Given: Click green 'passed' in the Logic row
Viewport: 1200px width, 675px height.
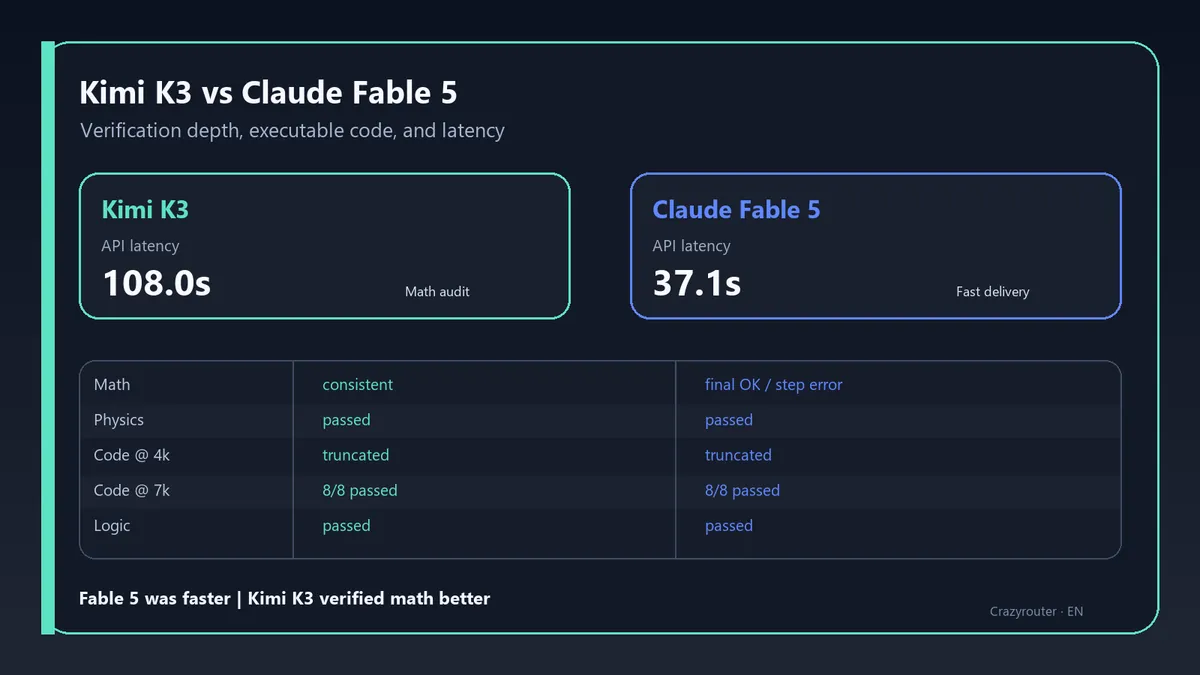Looking at the screenshot, I should point(346,526).
